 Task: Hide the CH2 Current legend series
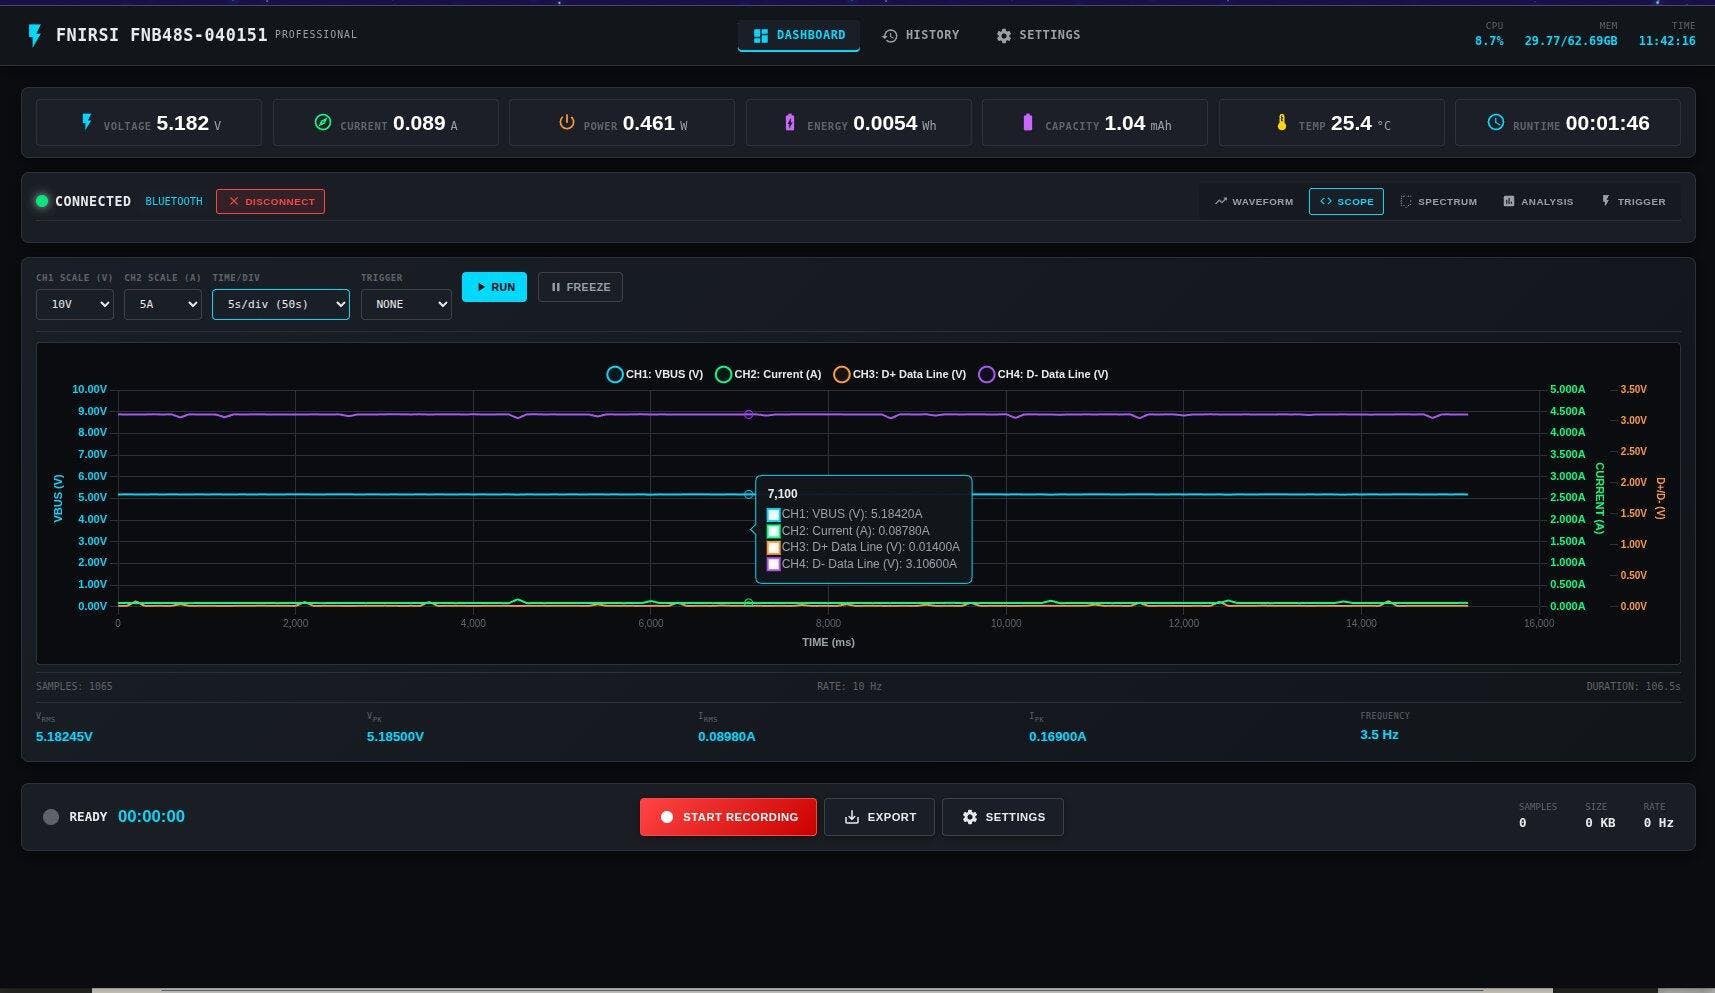768,374
